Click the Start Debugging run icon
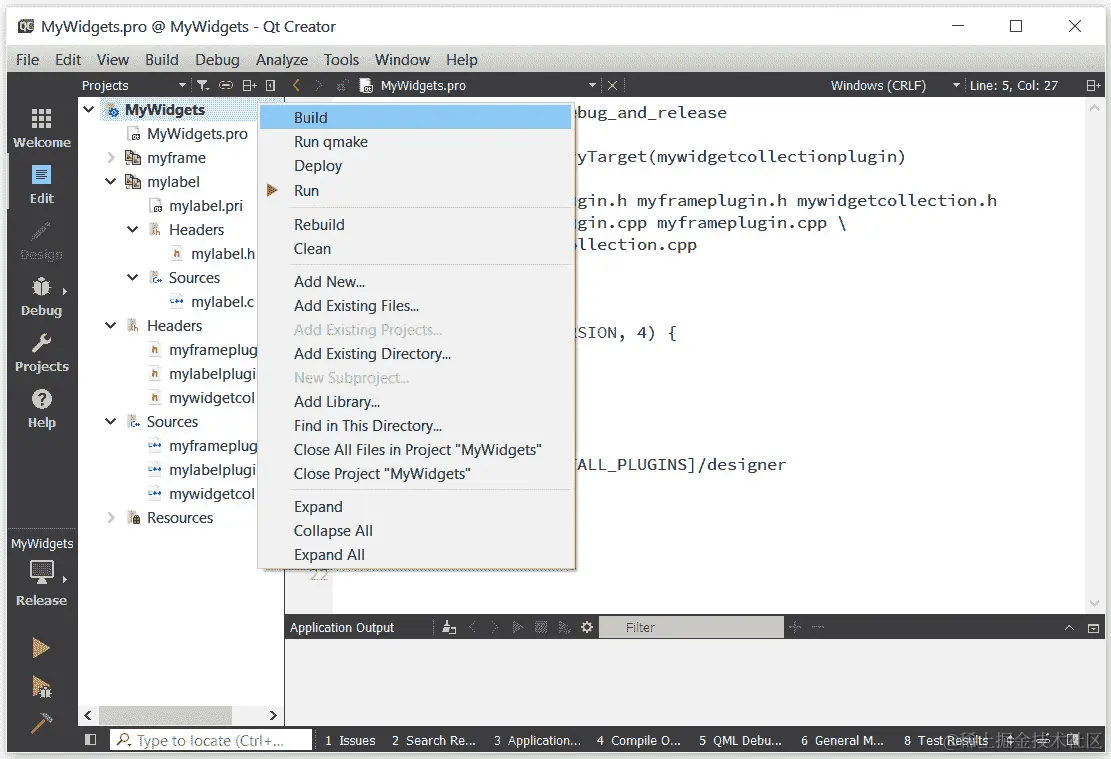The width and height of the screenshot is (1111, 759). click(41, 686)
